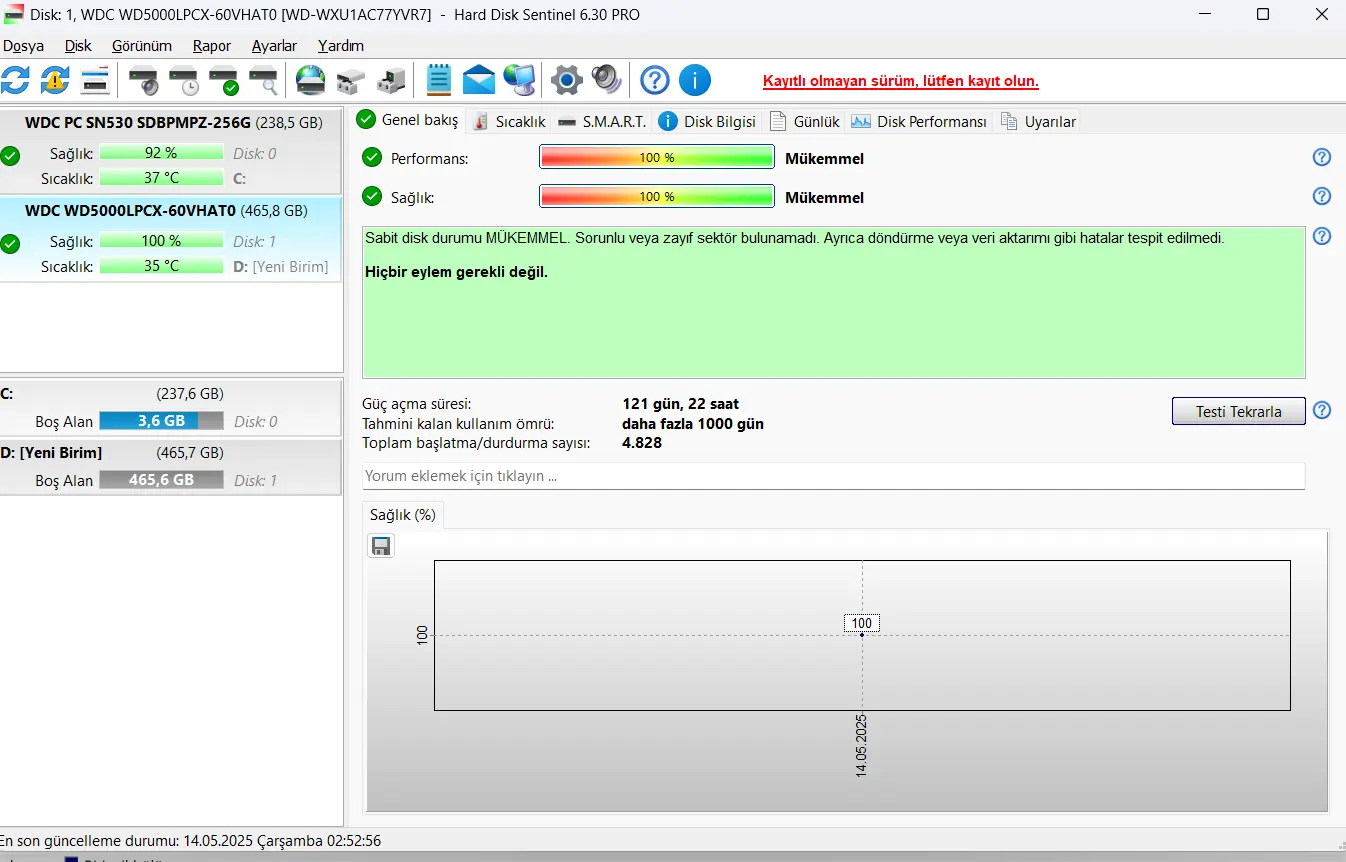Click the 35 °C temperature bar

pyautogui.click(x=161, y=266)
